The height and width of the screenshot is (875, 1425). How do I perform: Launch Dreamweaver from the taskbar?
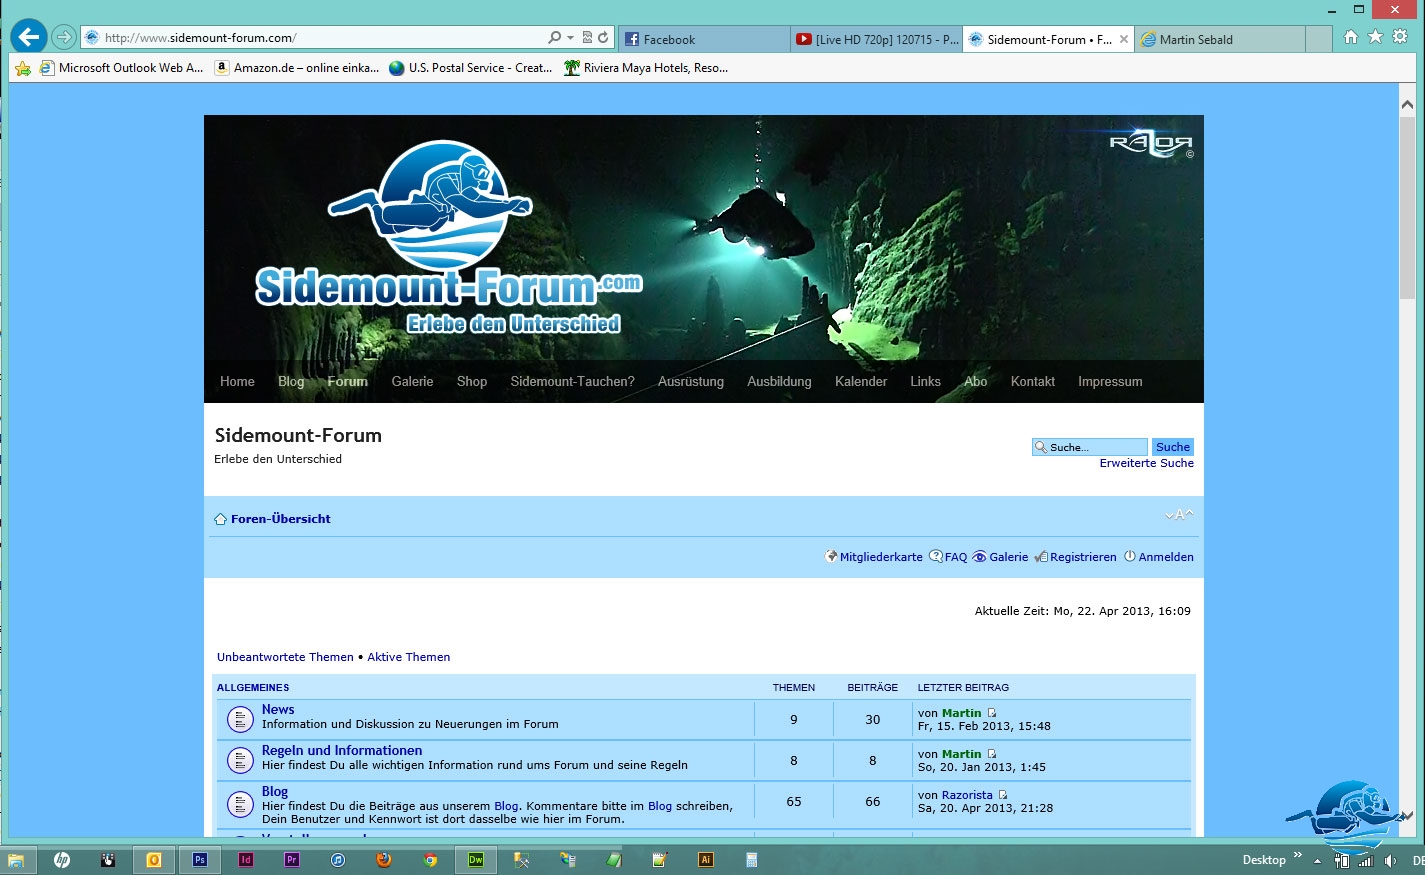pos(476,860)
